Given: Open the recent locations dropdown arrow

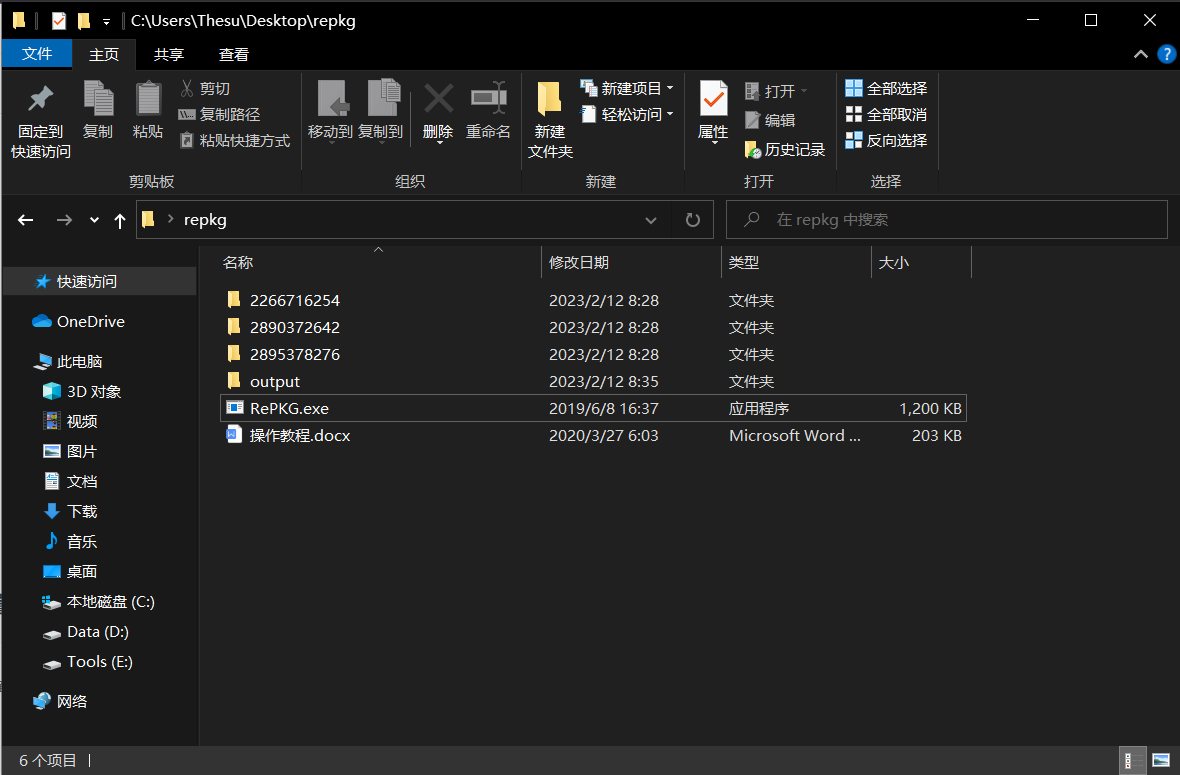Looking at the screenshot, I should click(x=94, y=220).
